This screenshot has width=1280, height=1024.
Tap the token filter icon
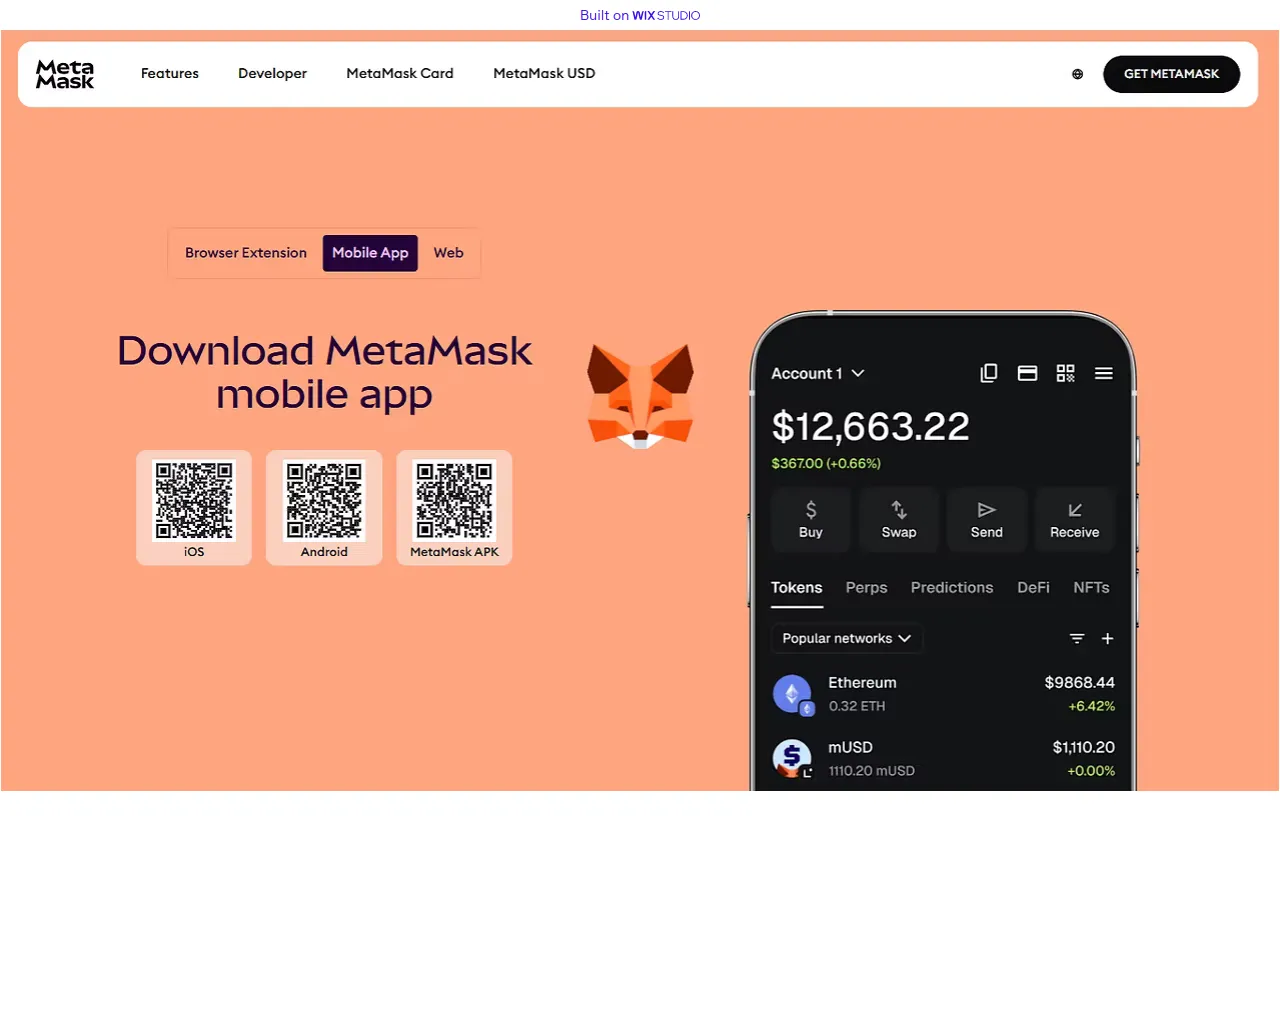pyautogui.click(x=1077, y=639)
